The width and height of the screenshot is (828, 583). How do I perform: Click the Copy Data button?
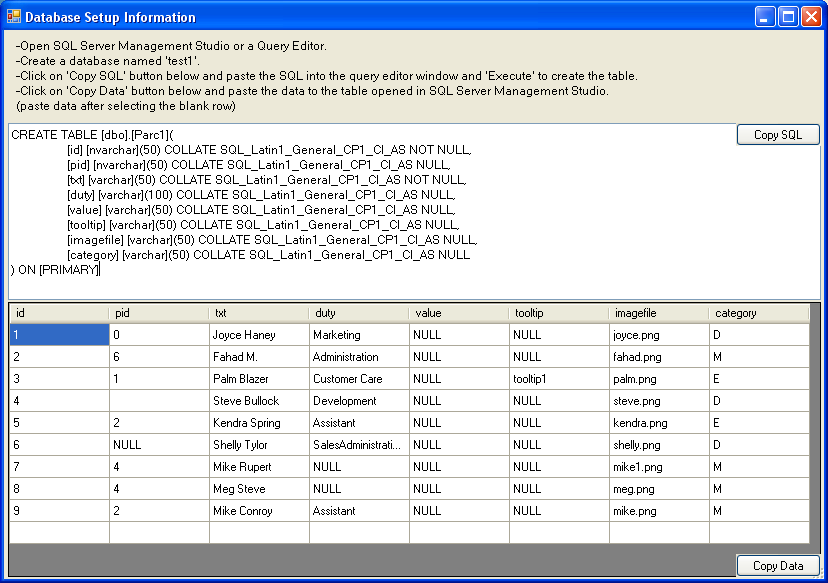[777, 566]
